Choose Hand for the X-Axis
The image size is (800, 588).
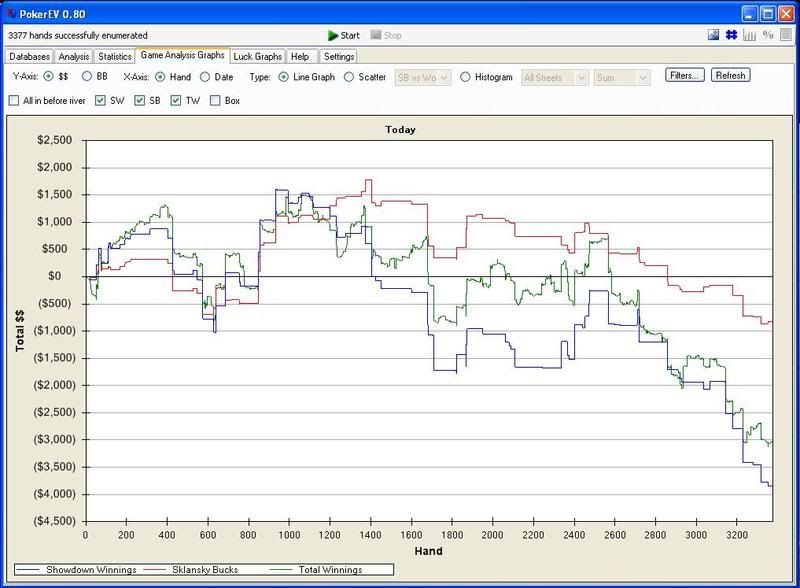click(x=160, y=77)
